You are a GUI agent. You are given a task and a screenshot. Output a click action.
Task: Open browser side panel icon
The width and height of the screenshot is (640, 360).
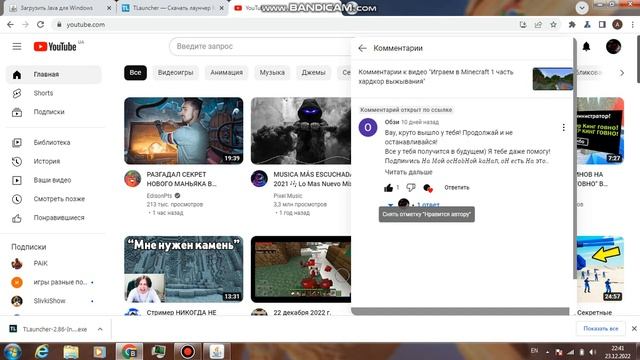coord(602,24)
